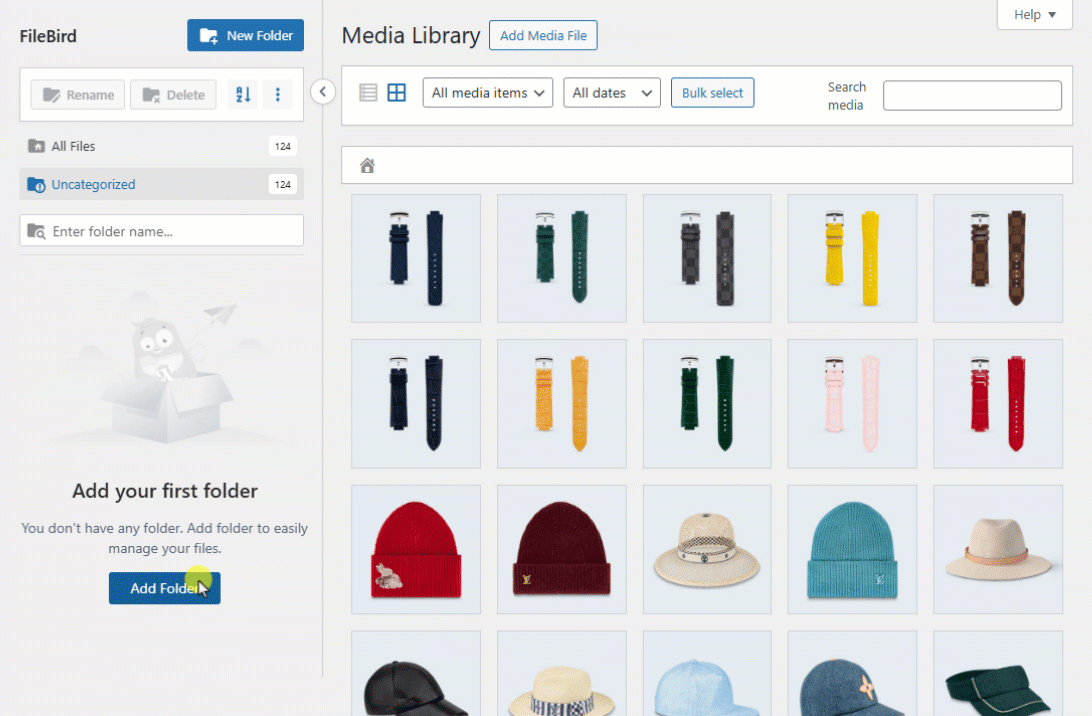
Task: Select the yellow watch strap thumbnail
Action: [852, 258]
